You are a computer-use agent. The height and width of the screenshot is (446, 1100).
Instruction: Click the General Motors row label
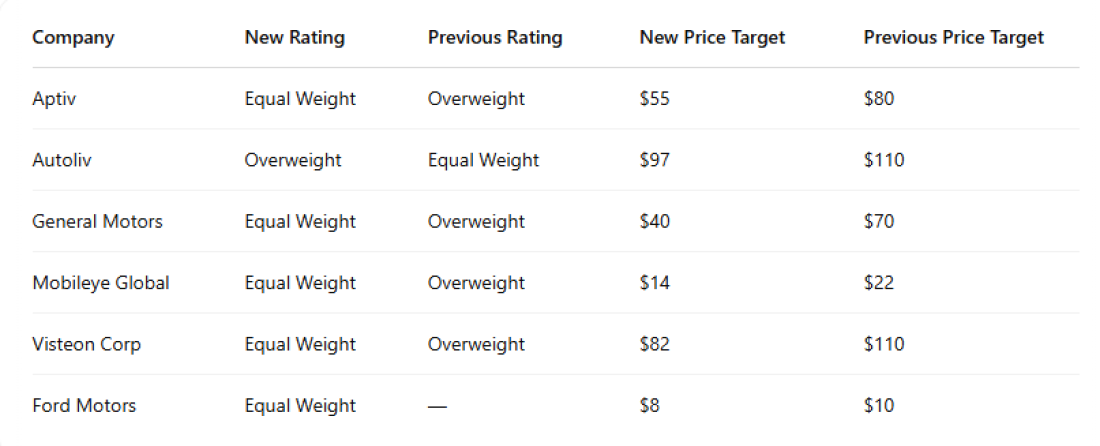click(97, 221)
